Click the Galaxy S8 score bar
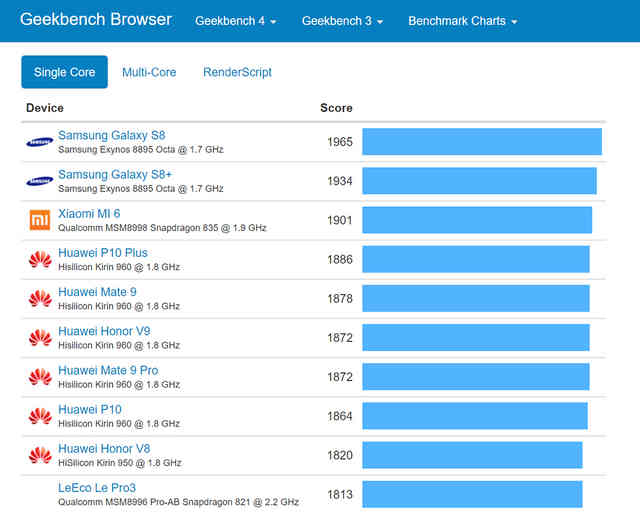The height and width of the screenshot is (524, 640). coord(482,142)
